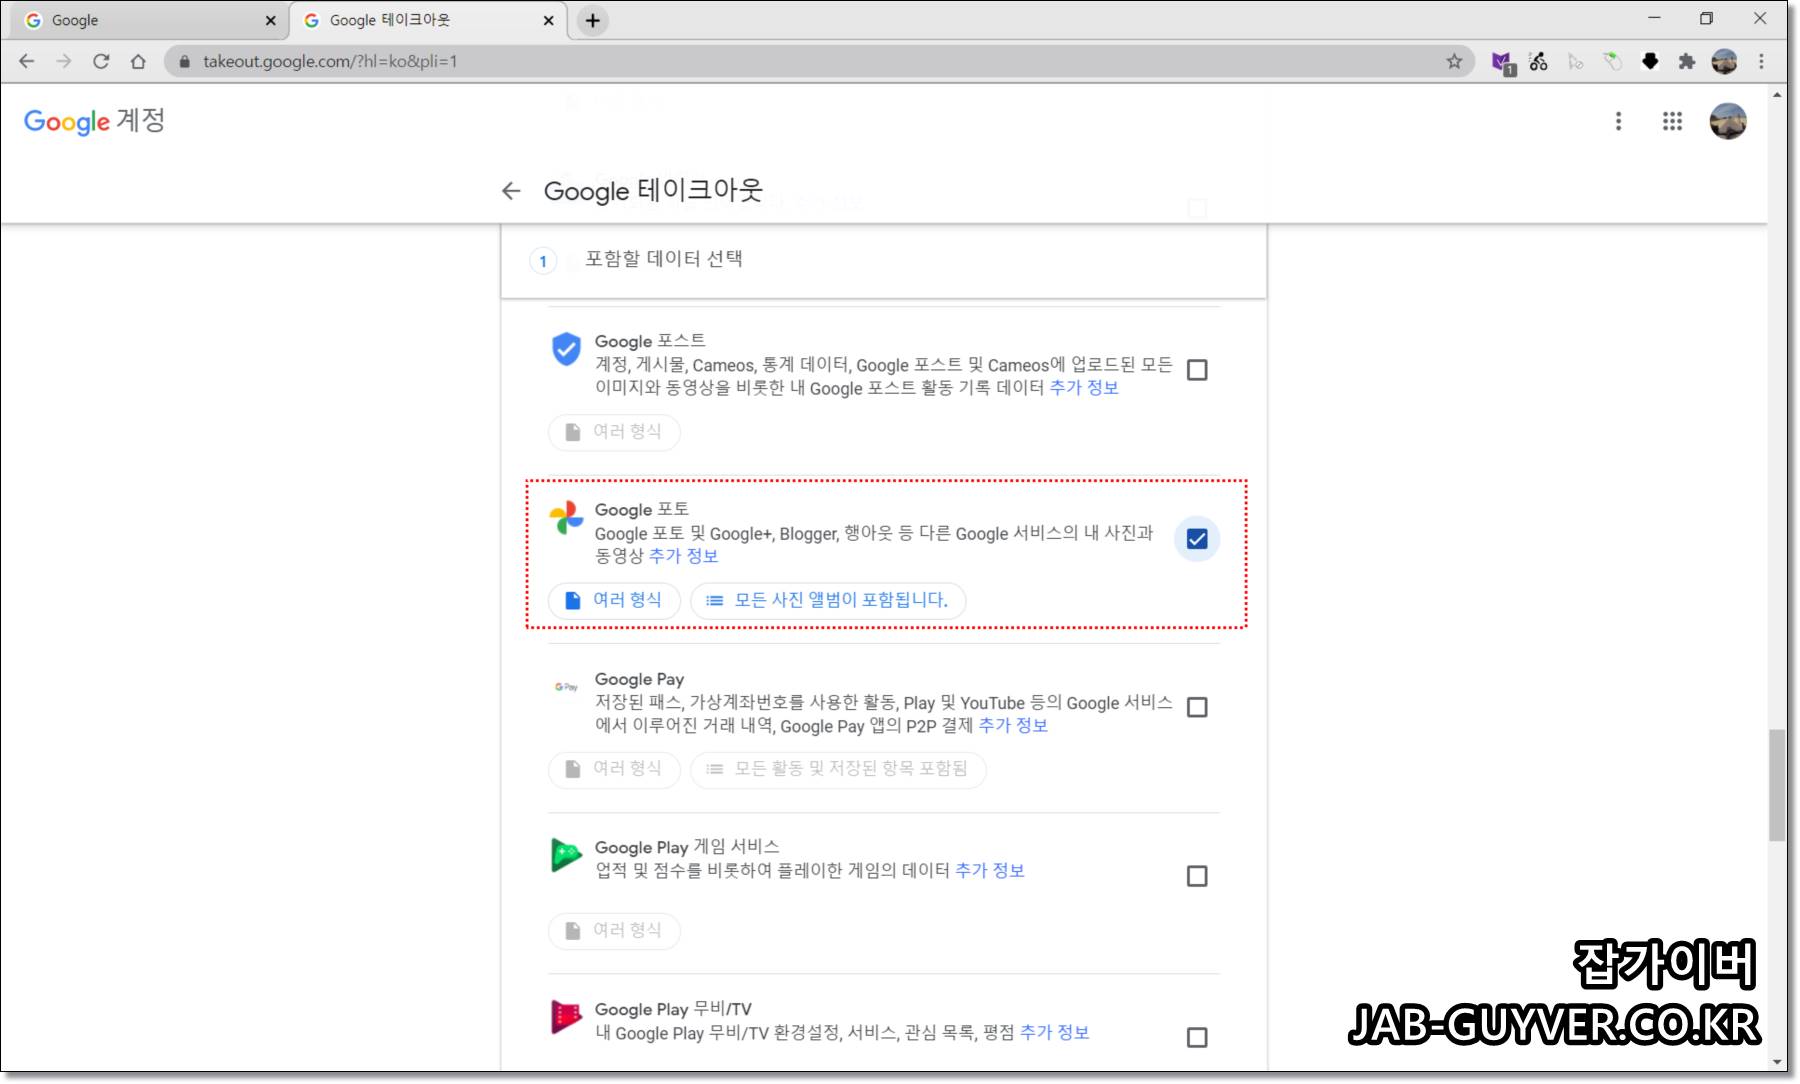Click 여러 형식 button under Google 포스트

pos(614,432)
